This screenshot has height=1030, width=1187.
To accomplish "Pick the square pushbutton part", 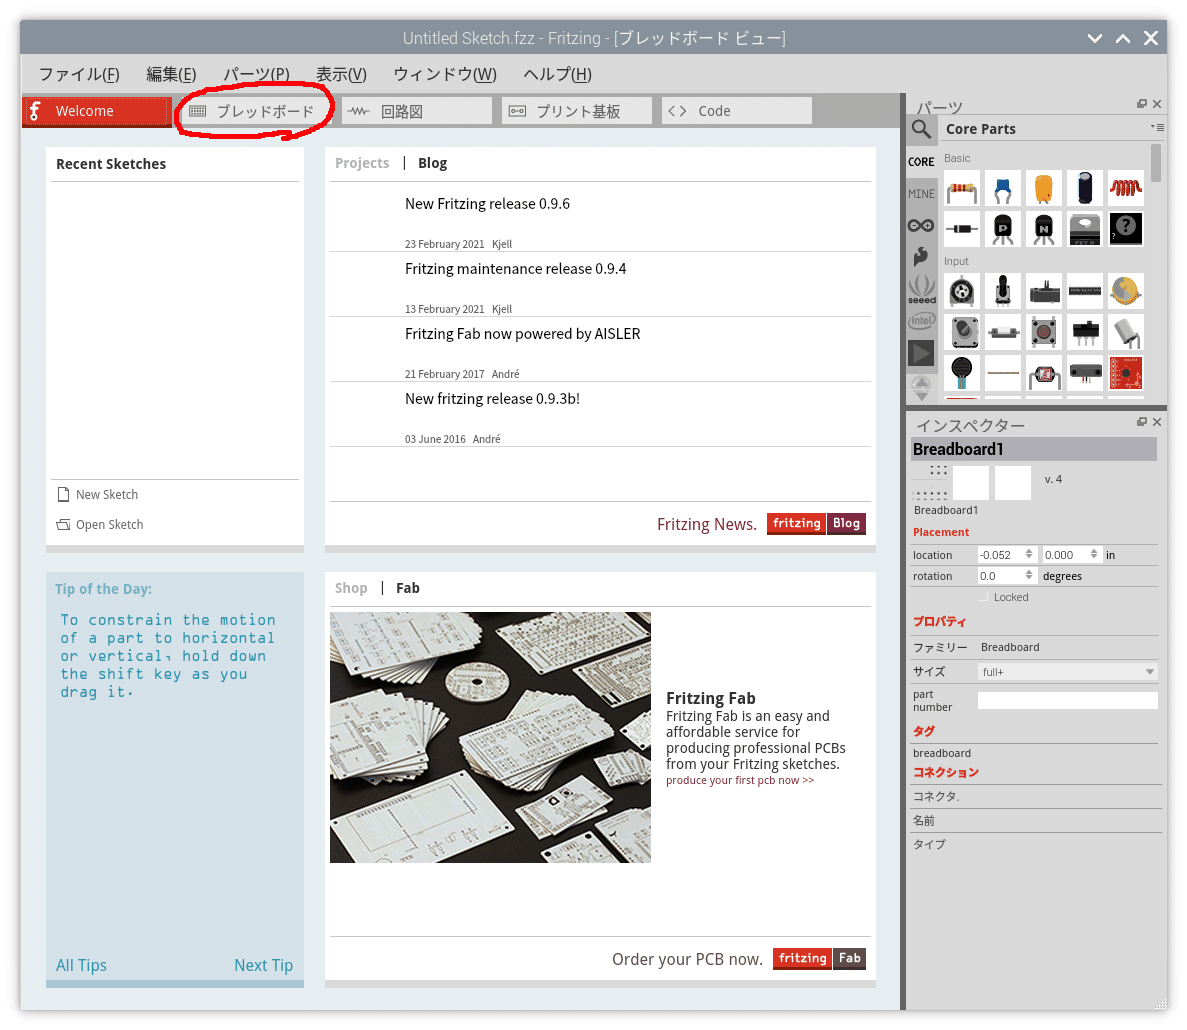I will click(x=1044, y=331).
